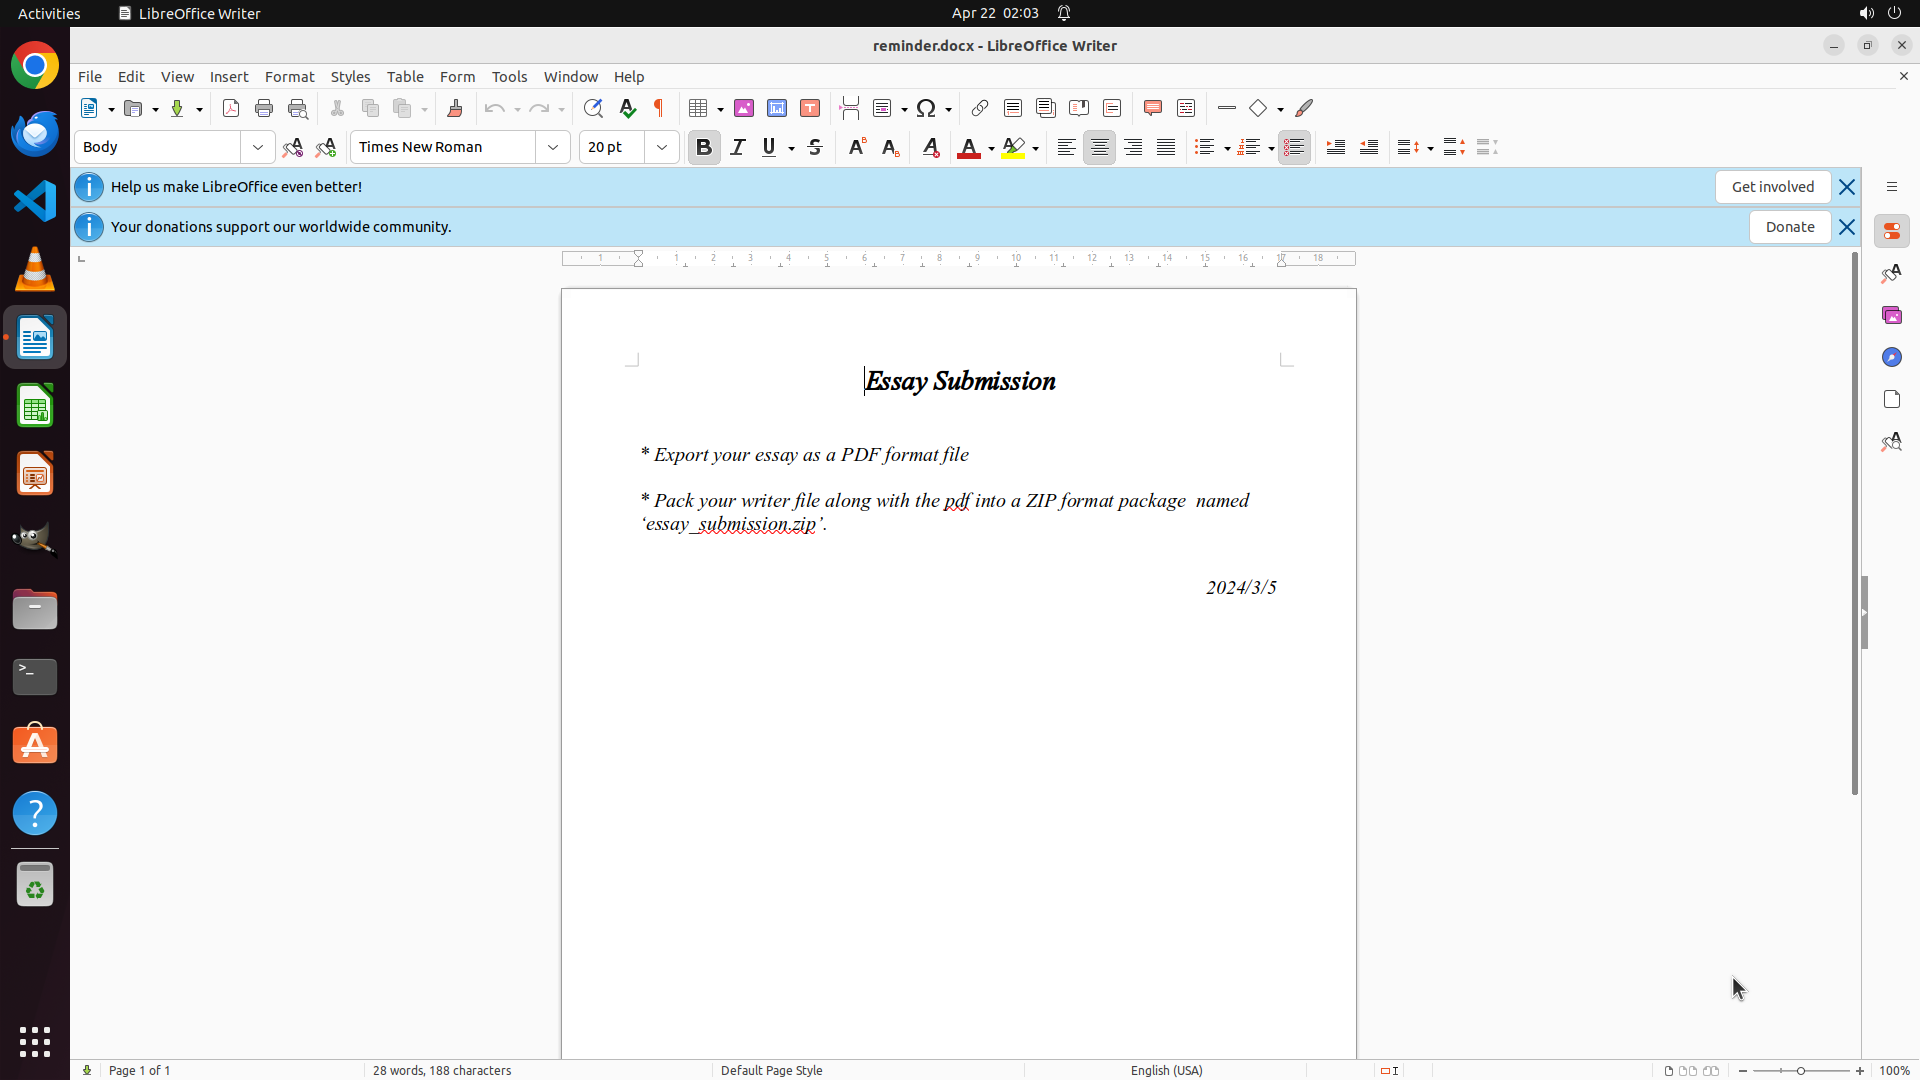Image resolution: width=1920 pixels, height=1080 pixels.
Task: Open the font size dropdown
Action: pyautogui.click(x=662, y=147)
